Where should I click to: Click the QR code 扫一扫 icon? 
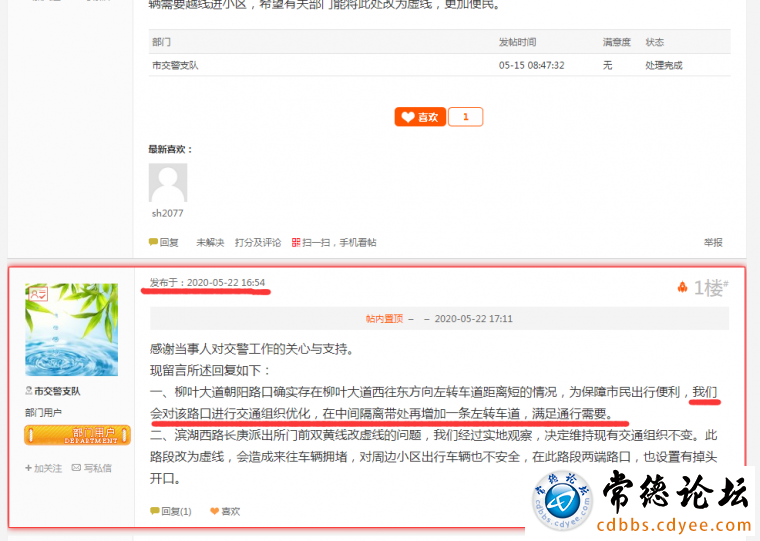click(296, 242)
